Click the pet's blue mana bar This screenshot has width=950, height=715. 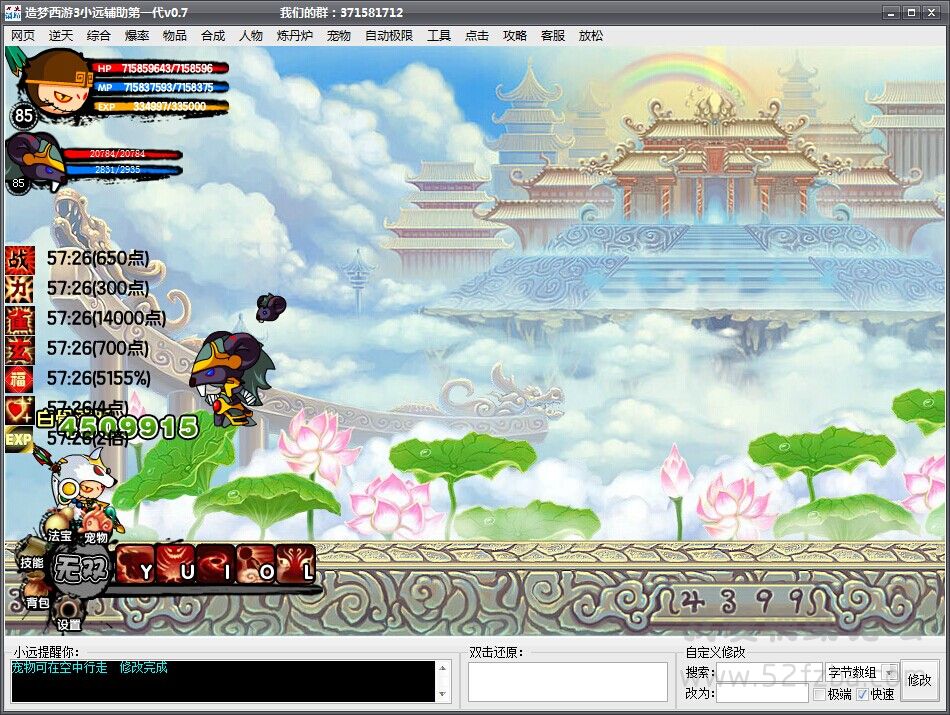(124, 170)
